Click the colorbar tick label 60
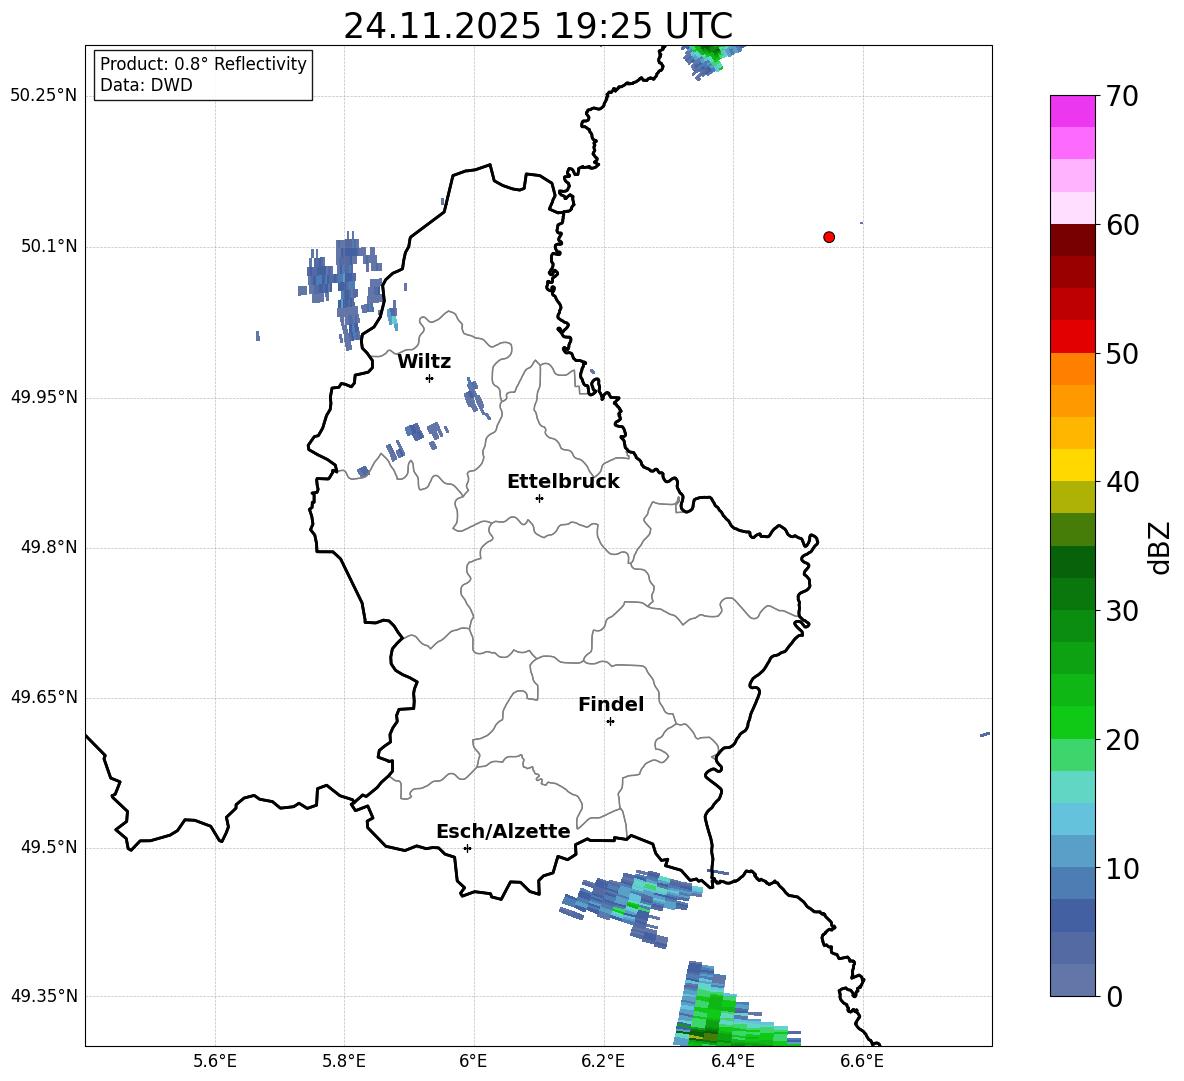1184x1081 pixels. coord(1122,225)
